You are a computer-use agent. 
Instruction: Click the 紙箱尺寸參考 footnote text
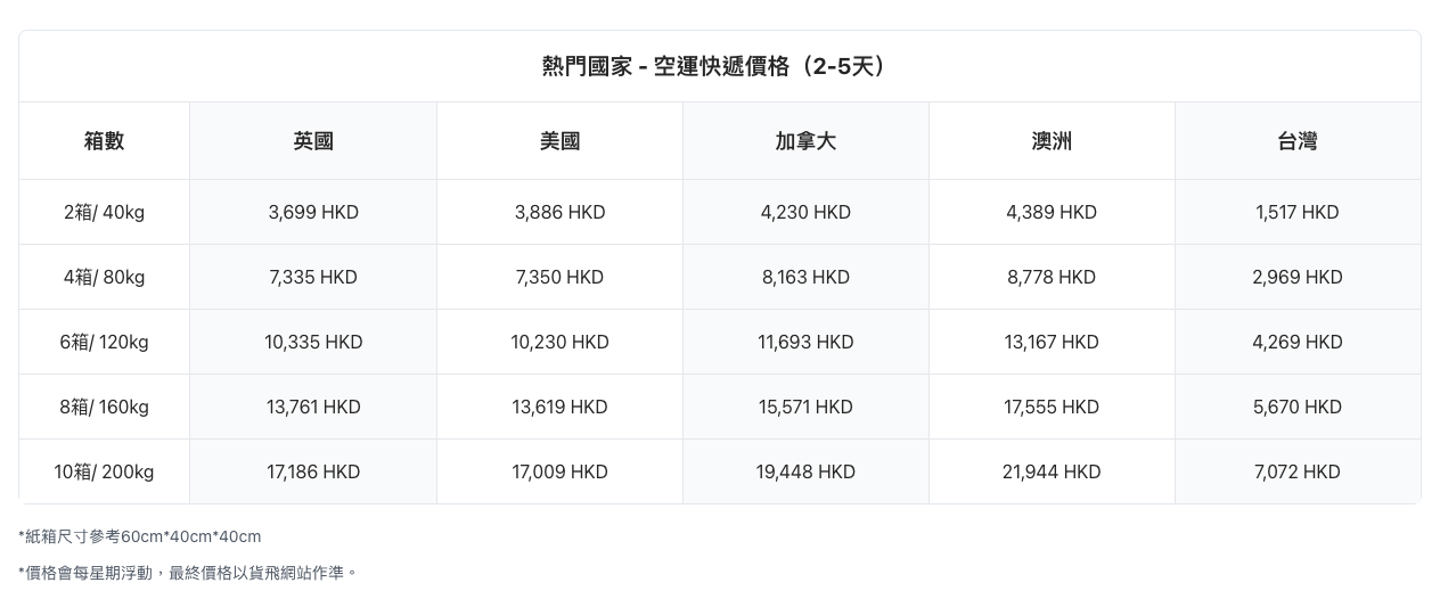(x=140, y=537)
